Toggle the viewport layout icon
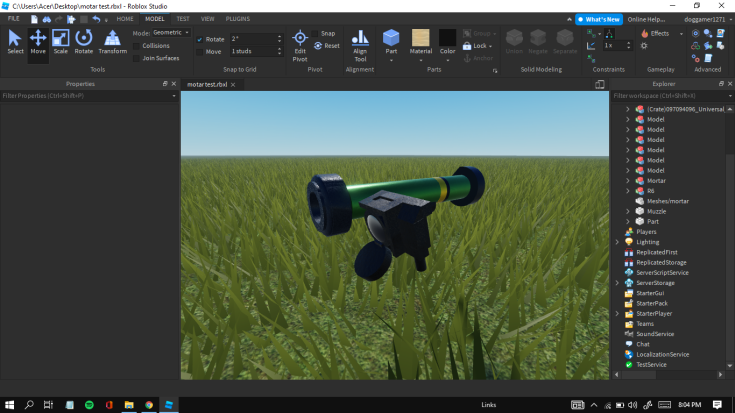This screenshot has width=735, height=413. (x=600, y=84)
